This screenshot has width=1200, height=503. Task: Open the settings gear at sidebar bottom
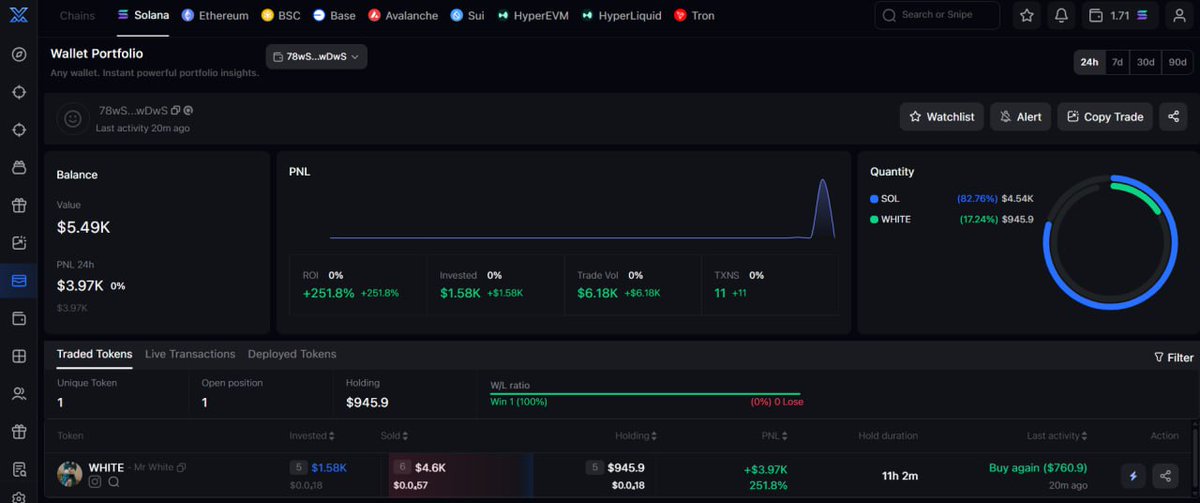(x=19, y=496)
